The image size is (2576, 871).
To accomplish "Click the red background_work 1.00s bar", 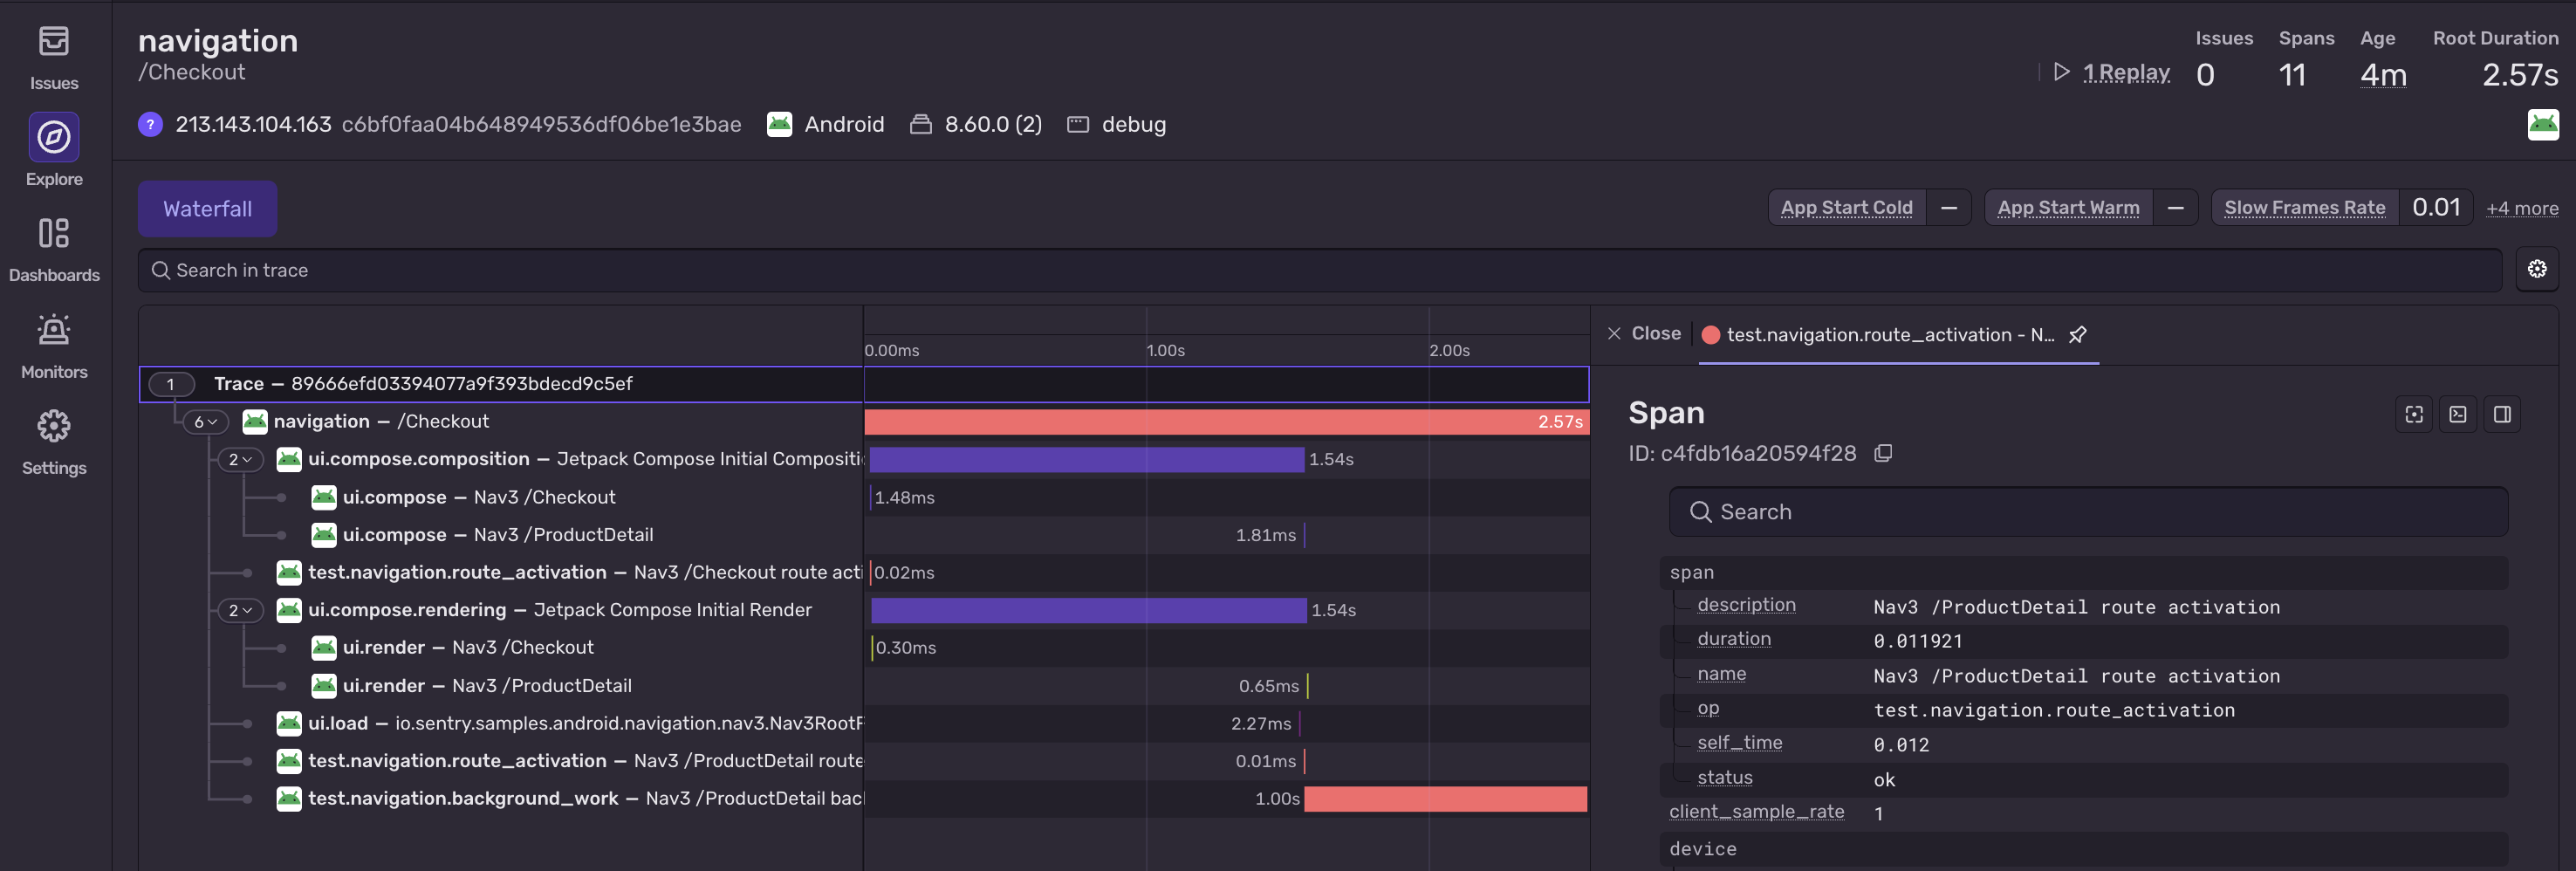I will pyautogui.click(x=1446, y=798).
